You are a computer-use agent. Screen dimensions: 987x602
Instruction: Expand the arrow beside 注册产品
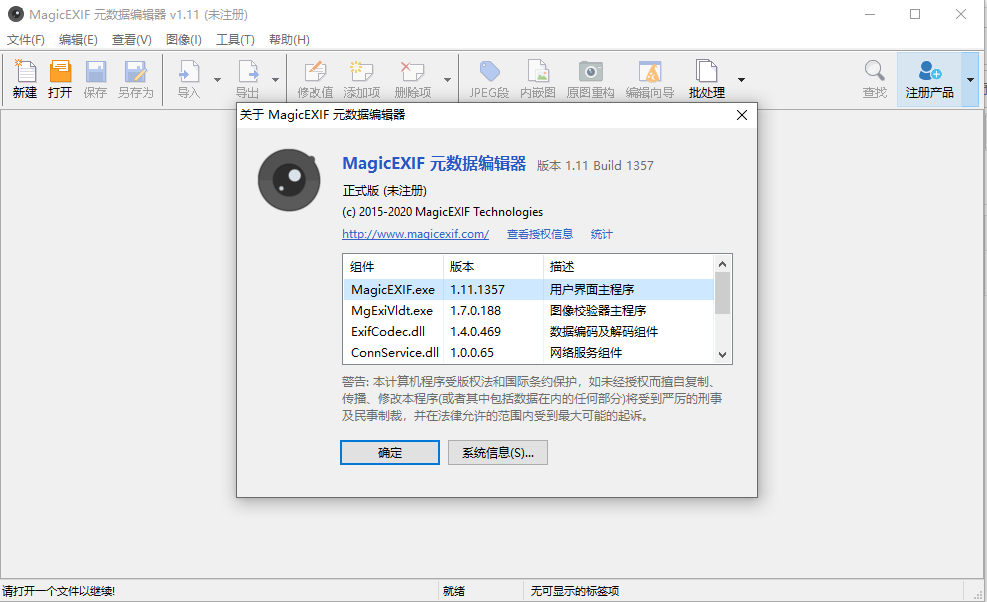(x=968, y=78)
